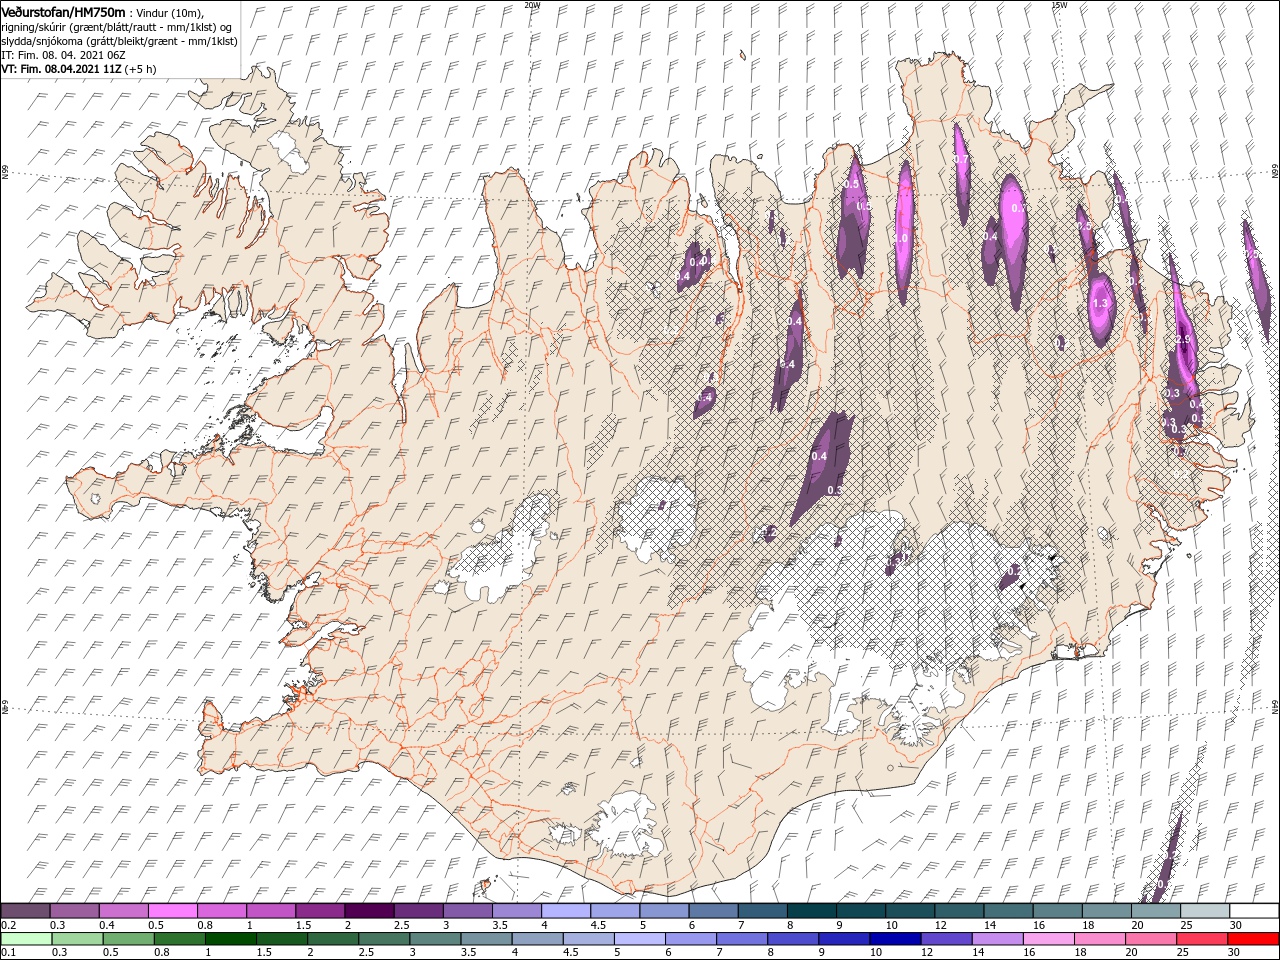Pick the snow legend swatch starting at 12
Viewport: 1280px width, 960px height.
959,911
